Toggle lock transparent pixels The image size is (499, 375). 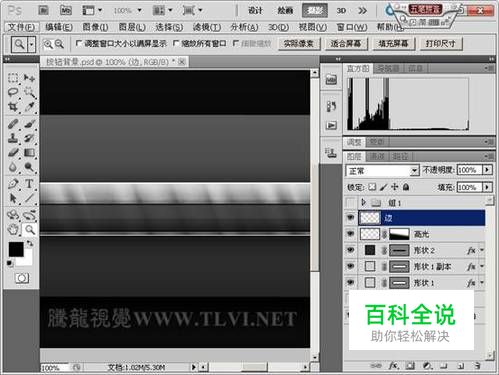click(372, 187)
